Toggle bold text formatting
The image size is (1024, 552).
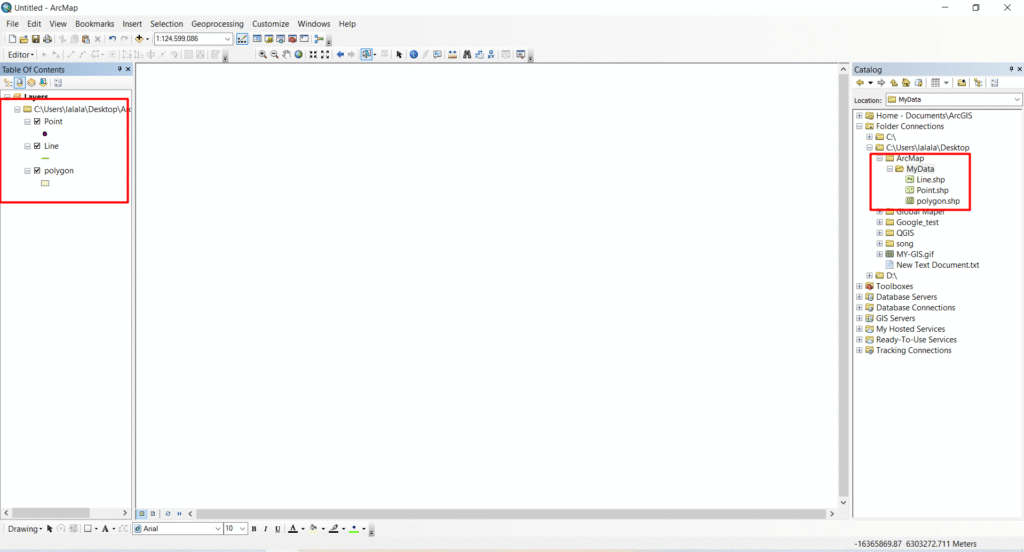tap(254, 529)
